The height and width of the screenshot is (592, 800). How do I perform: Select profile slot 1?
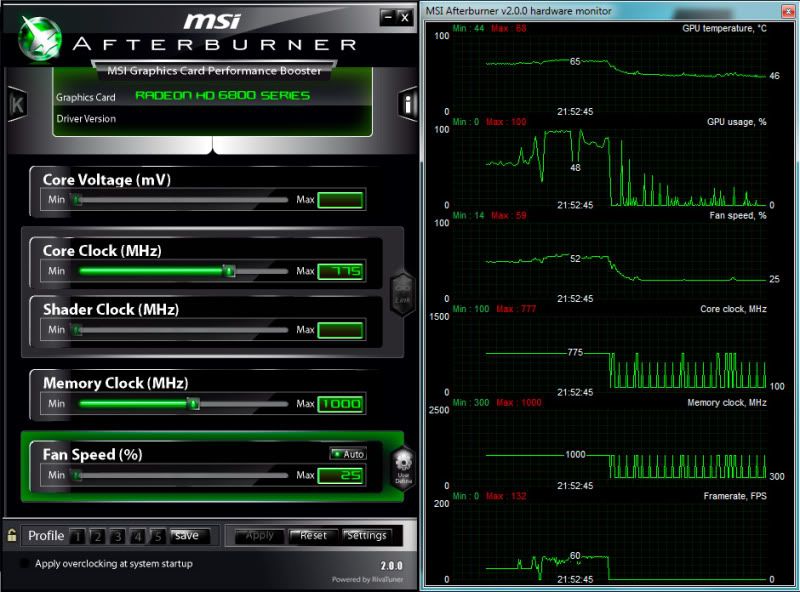[77, 536]
